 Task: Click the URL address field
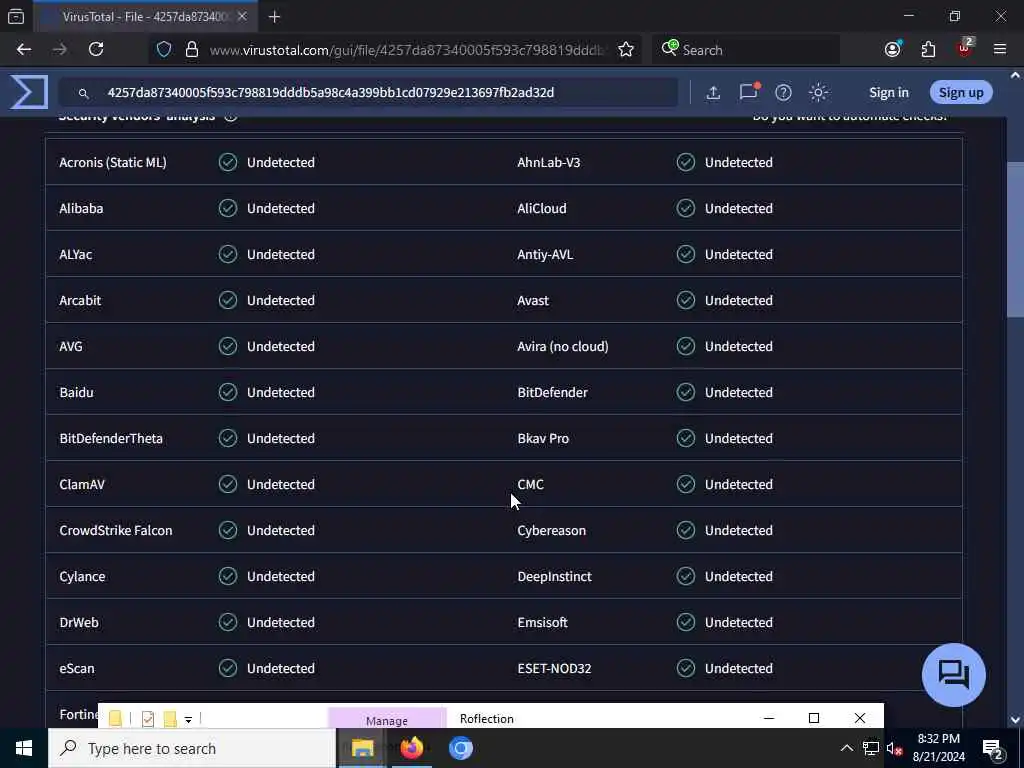point(406,50)
